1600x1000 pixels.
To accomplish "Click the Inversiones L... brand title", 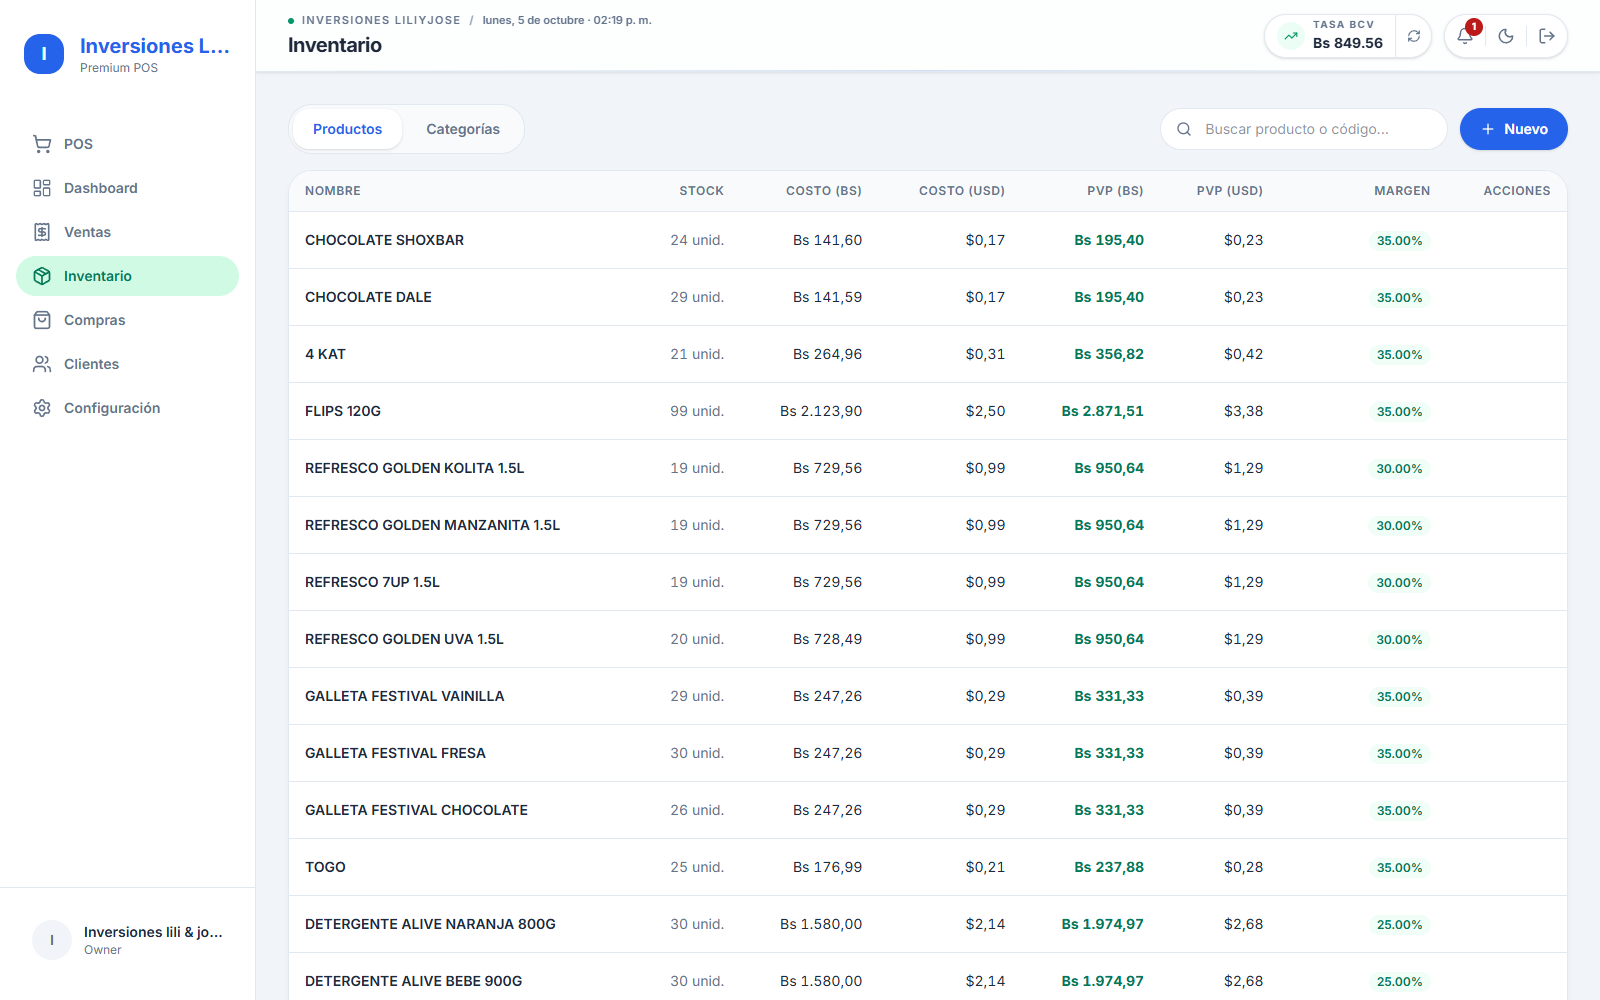I will click(155, 46).
